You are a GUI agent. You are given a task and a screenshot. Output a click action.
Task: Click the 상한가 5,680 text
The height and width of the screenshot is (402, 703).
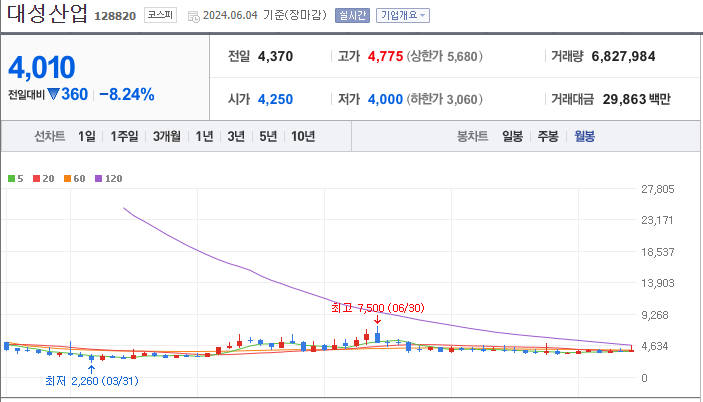(444, 56)
